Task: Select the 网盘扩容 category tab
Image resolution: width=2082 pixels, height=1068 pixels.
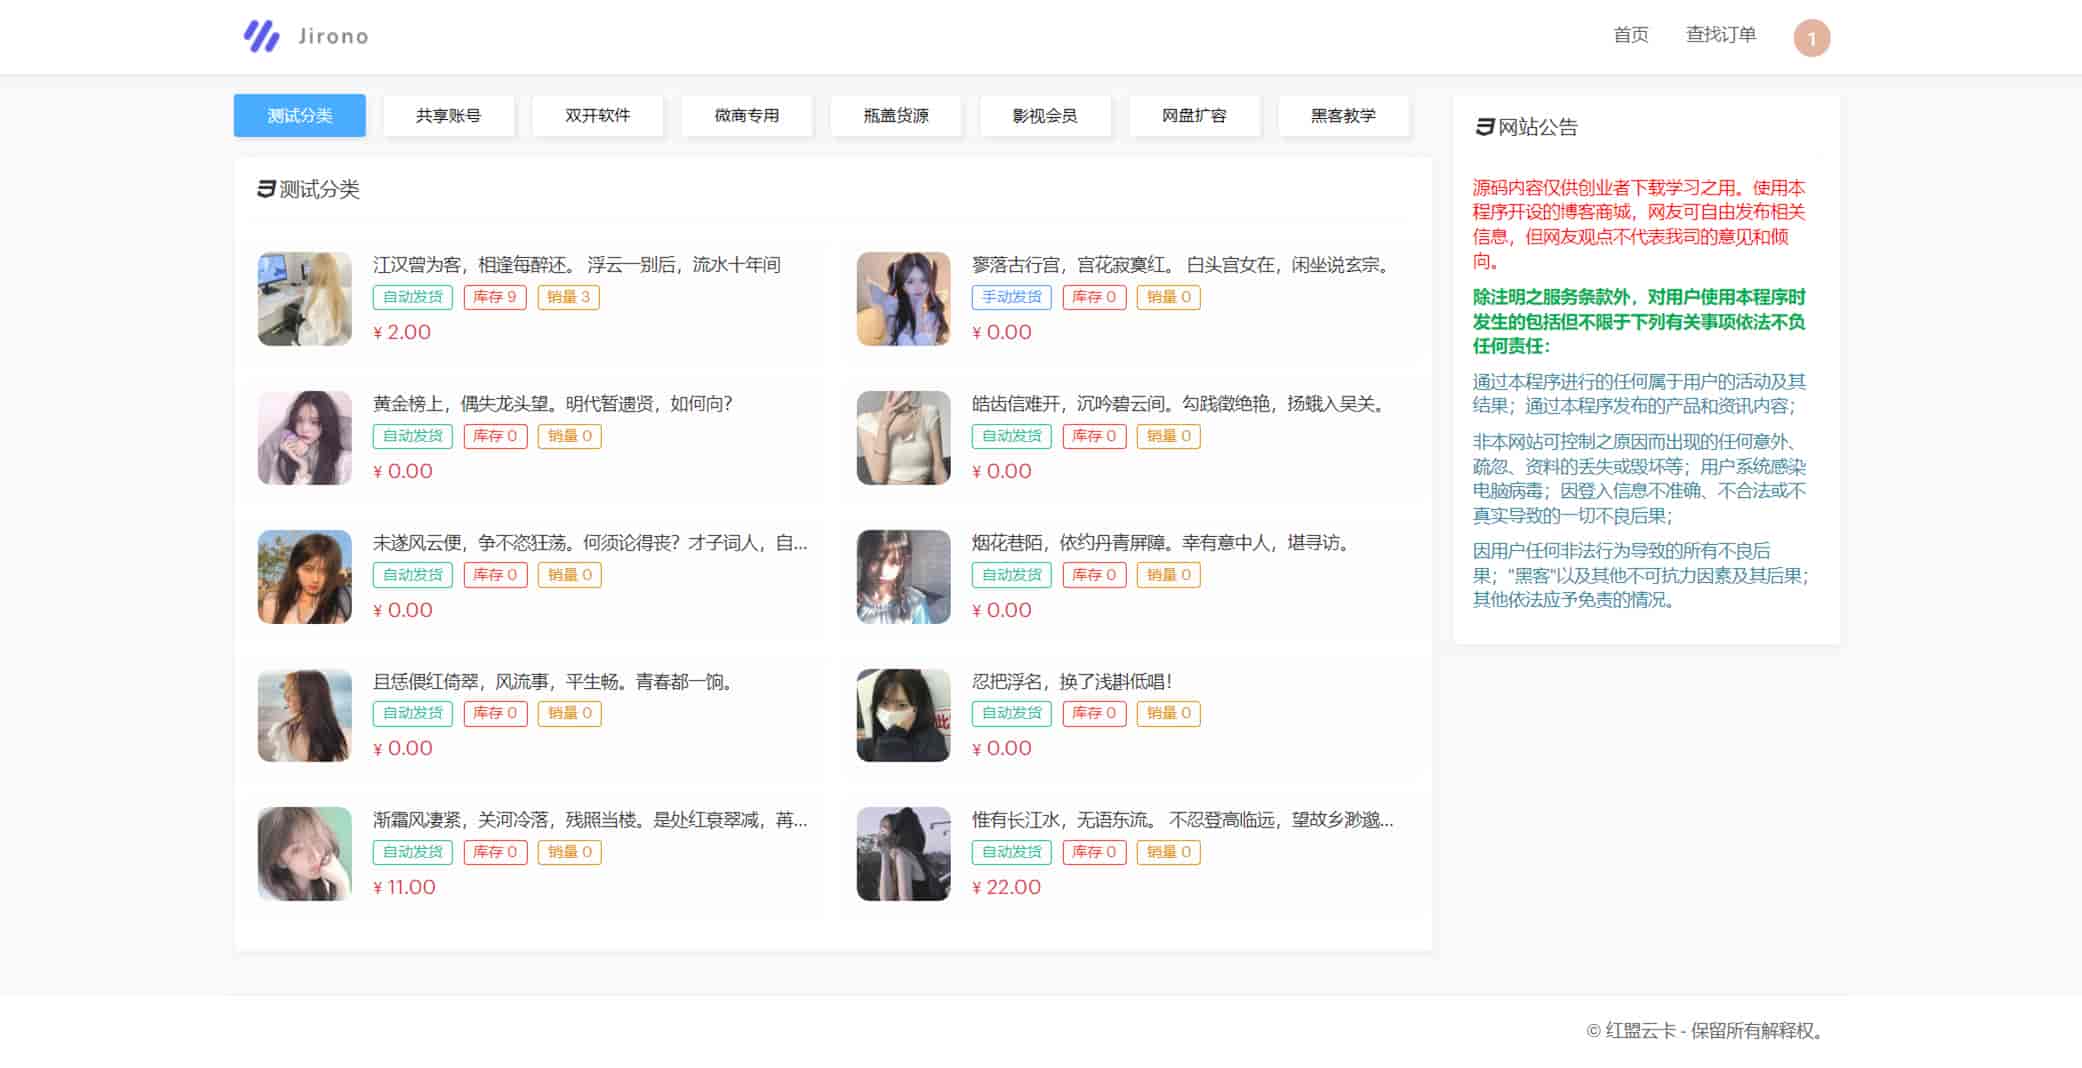Action: point(1194,116)
